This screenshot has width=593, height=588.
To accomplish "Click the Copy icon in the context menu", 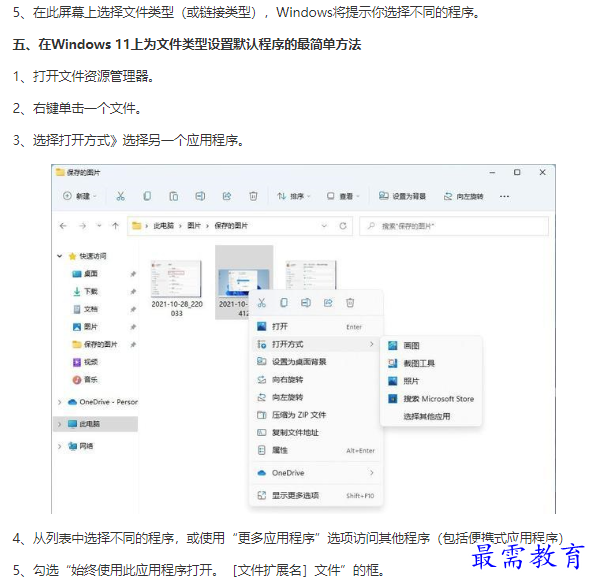I will 284,303.
